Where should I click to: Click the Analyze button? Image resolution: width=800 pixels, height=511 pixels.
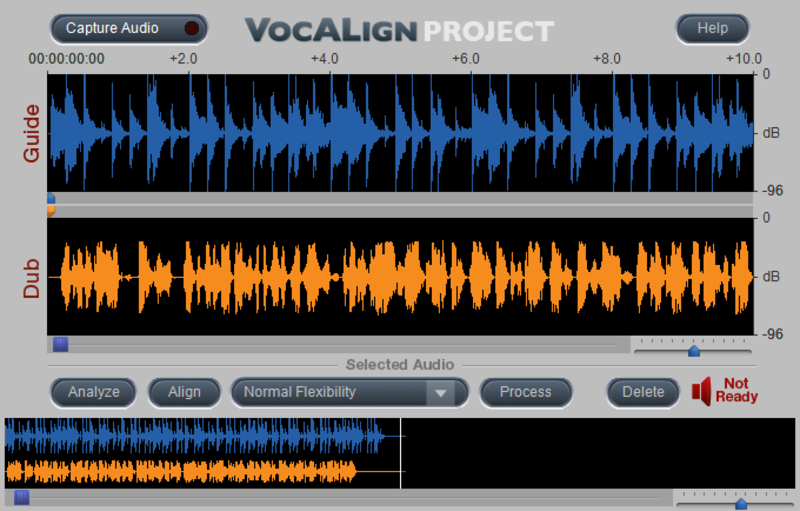[x=93, y=392]
